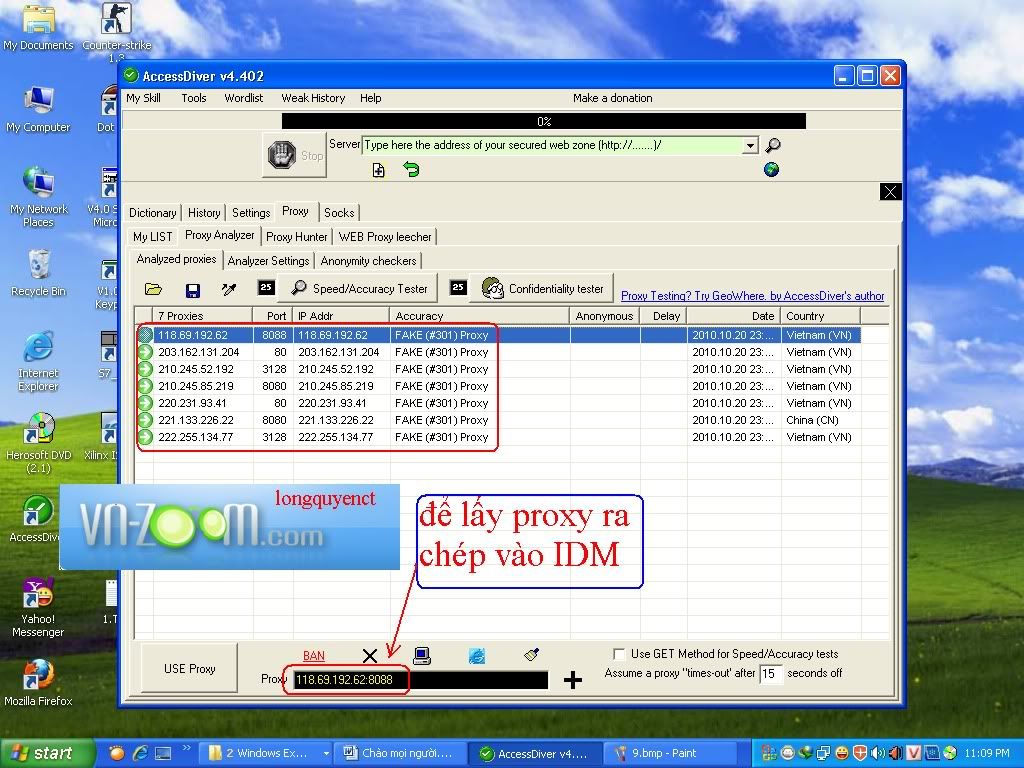Viewport: 1024px width, 768px height.
Task: Open the Analyzer Settings tab
Action: (x=268, y=261)
